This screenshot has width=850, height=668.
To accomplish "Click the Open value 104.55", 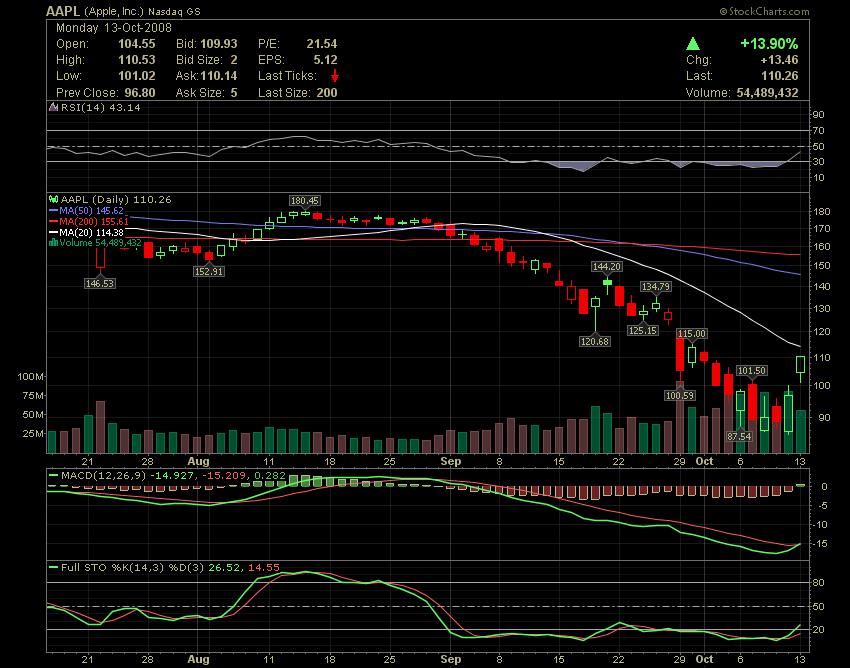I will (x=137, y=44).
